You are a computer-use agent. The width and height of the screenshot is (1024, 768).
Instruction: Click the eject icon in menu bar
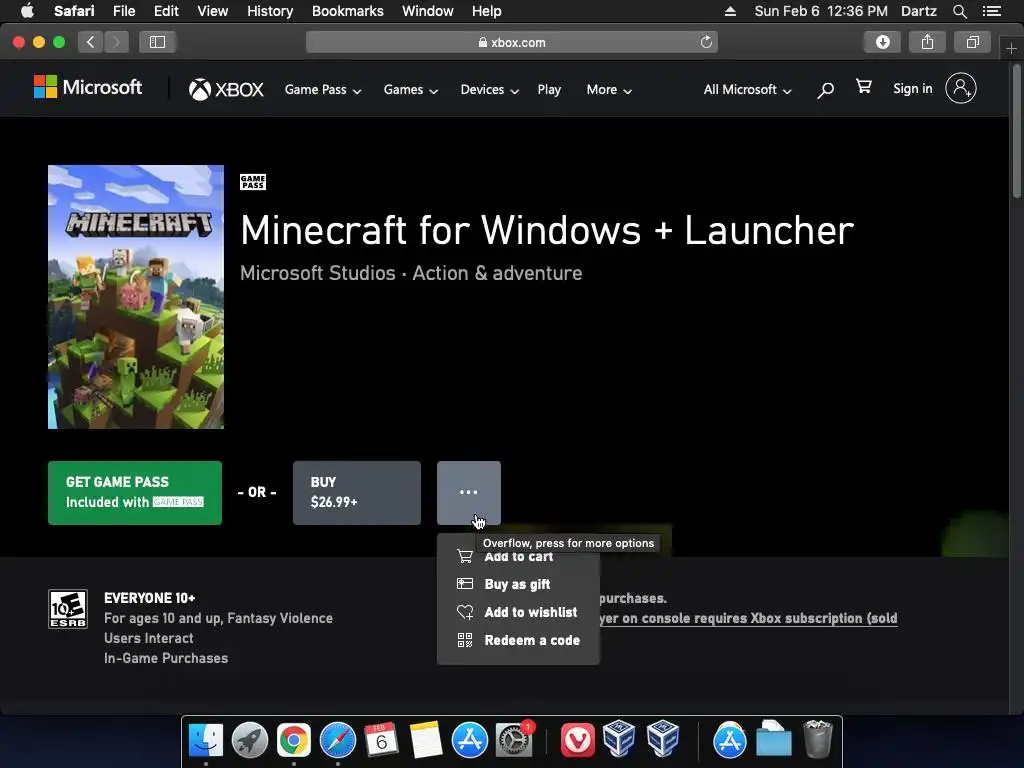coord(730,11)
